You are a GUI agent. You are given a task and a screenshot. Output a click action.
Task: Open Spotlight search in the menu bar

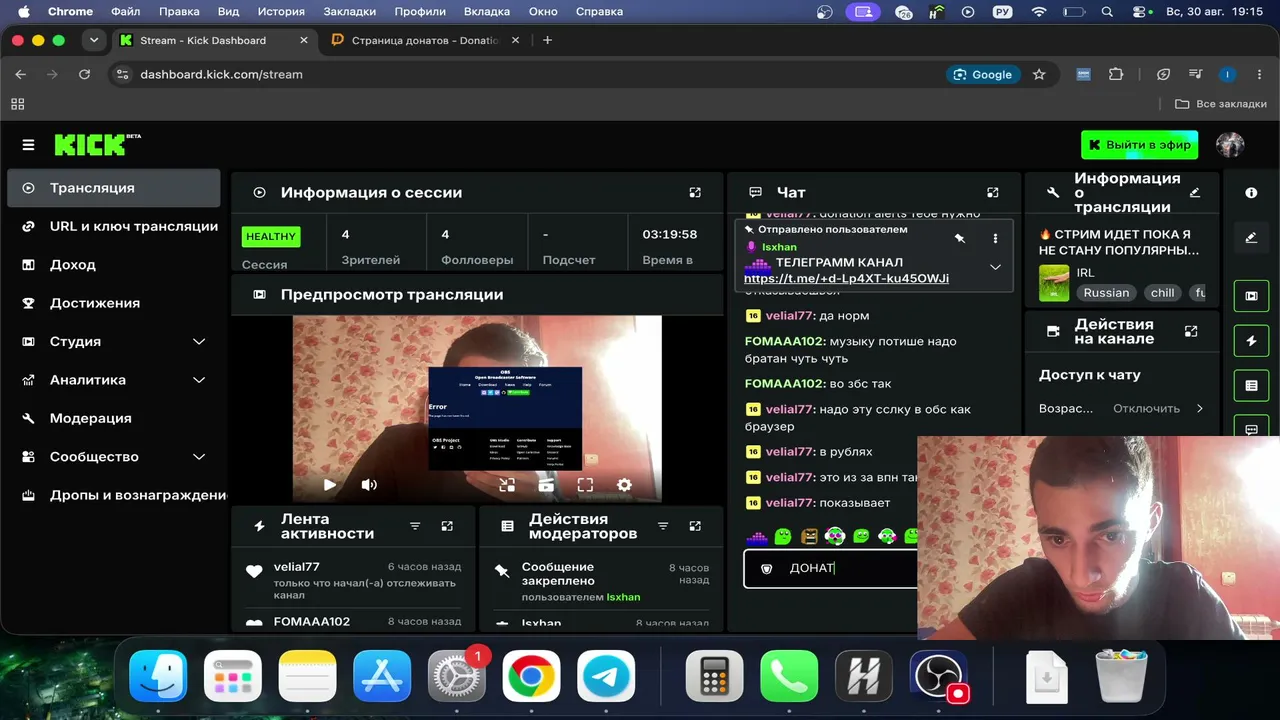tap(1107, 12)
